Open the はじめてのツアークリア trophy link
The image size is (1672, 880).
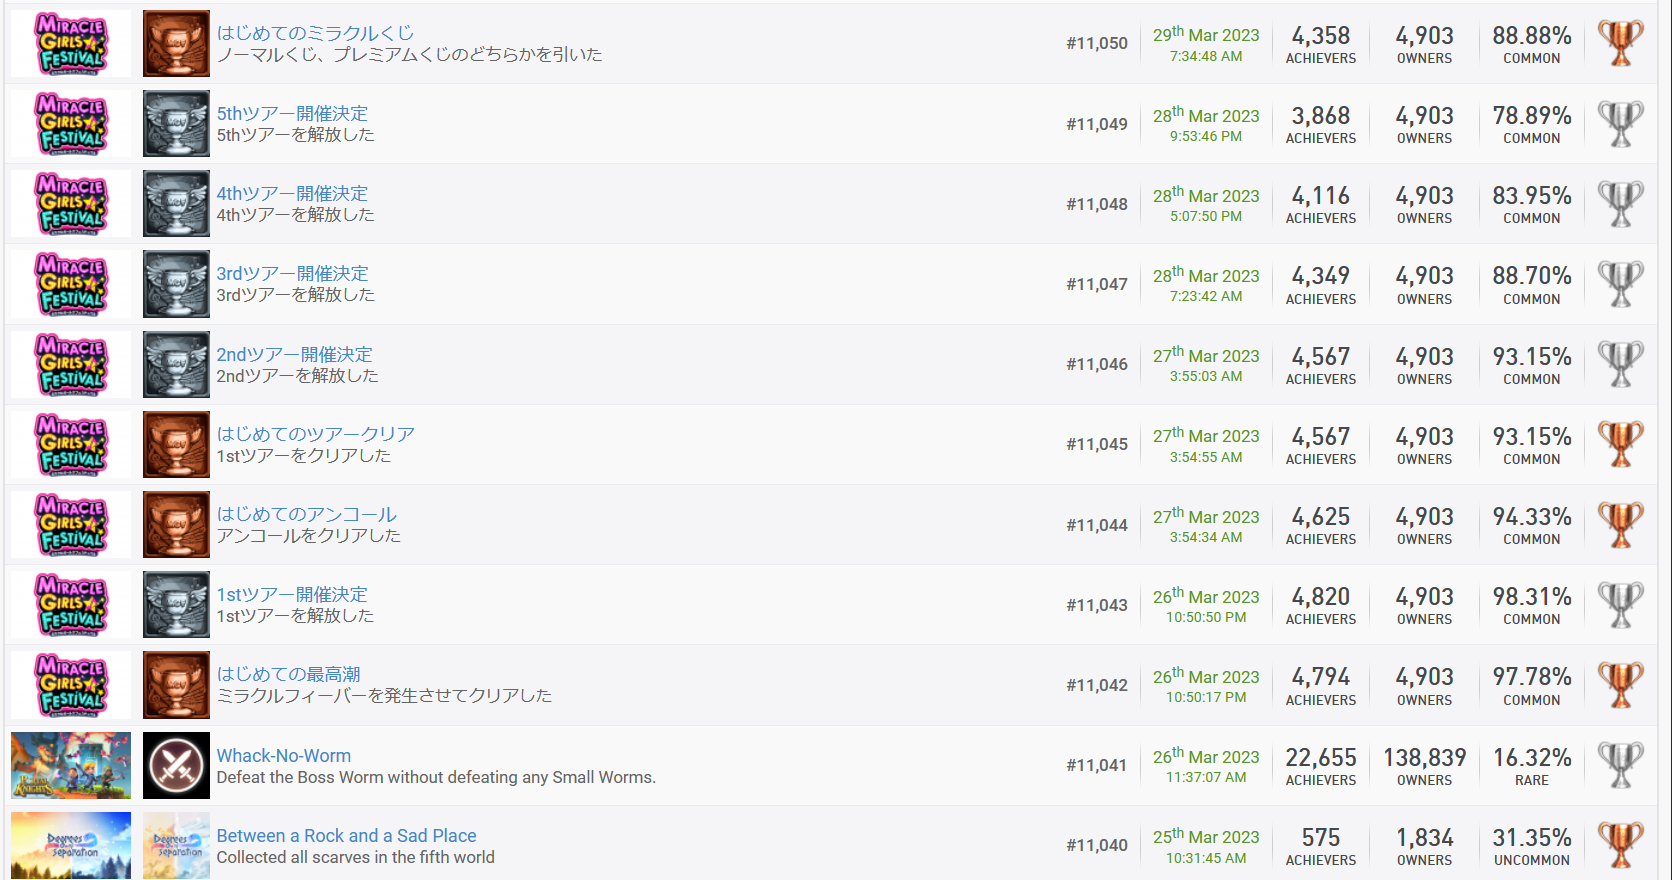(316, 435)
